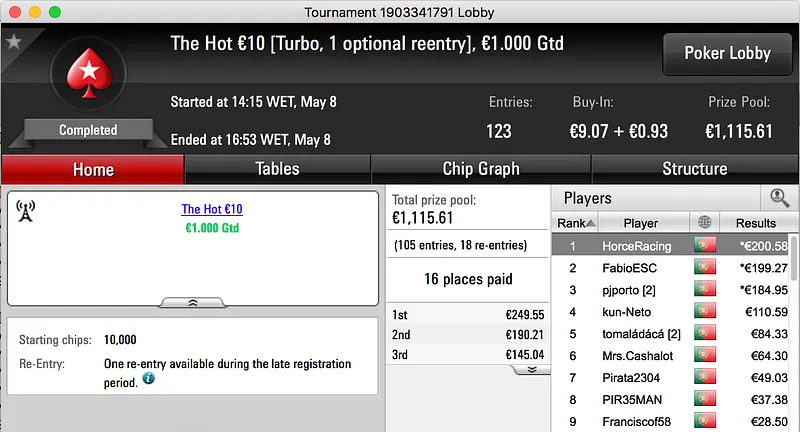Image resolution: width=800 pixels, height=432 pixels.
Task: Click the globe country column header
Action: [x=705, y=223]
